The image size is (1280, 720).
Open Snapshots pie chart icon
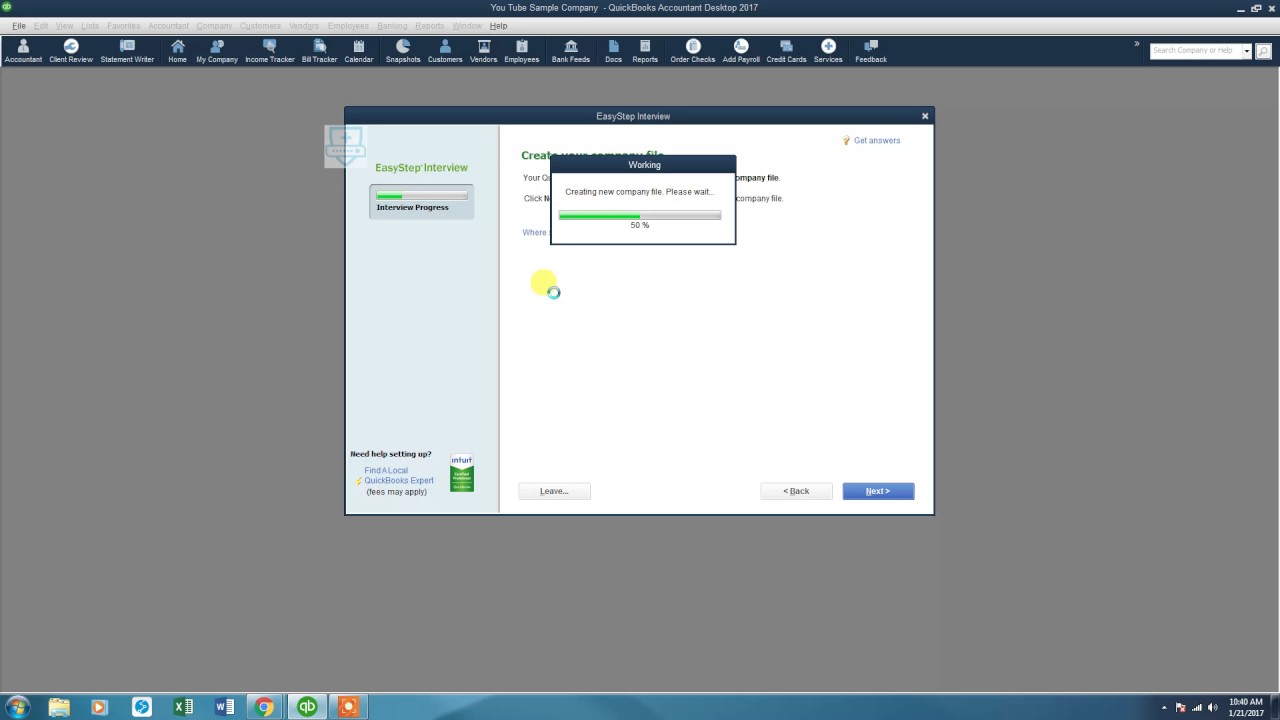click(x=403, y=51)
